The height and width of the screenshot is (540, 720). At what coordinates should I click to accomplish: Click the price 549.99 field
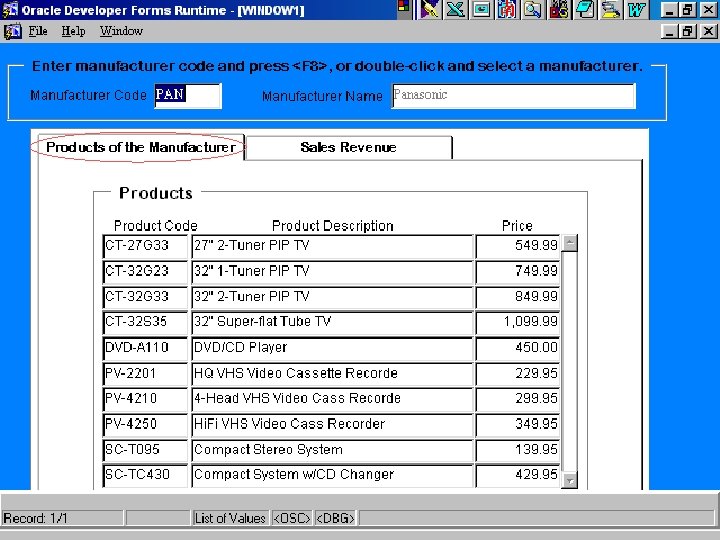[518, 246]
